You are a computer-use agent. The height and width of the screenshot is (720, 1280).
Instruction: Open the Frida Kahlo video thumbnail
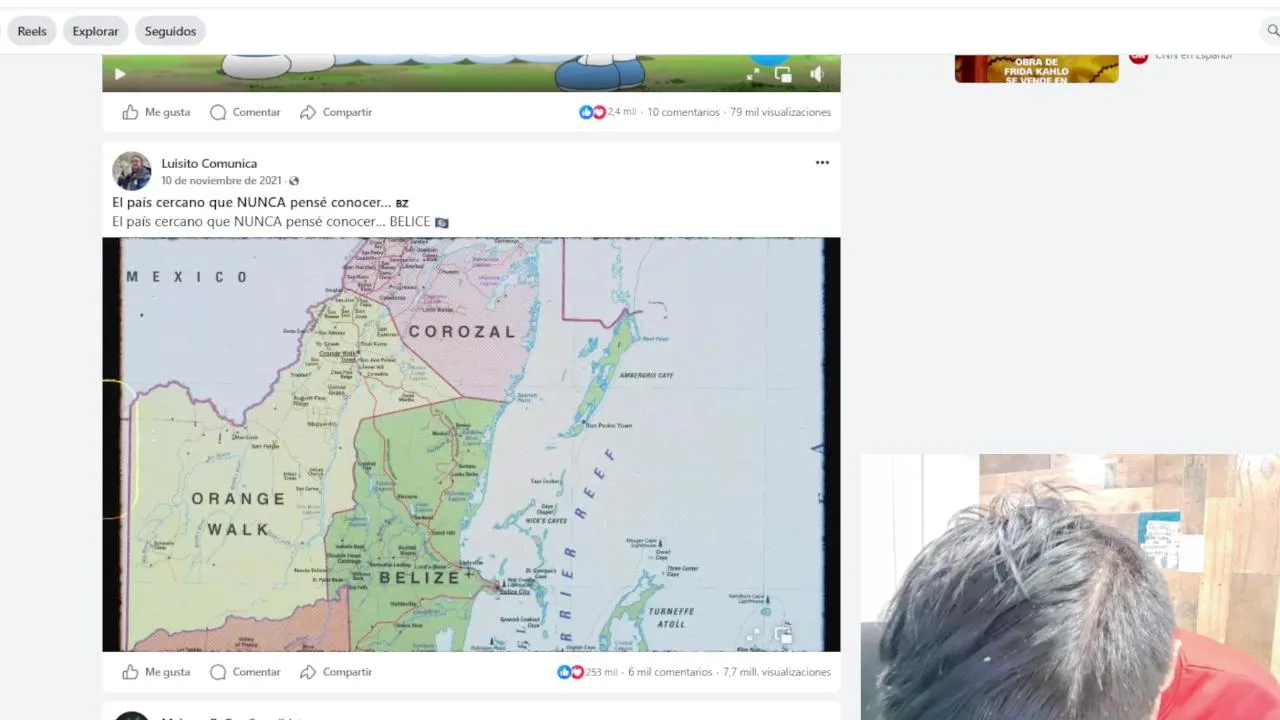1036,69
